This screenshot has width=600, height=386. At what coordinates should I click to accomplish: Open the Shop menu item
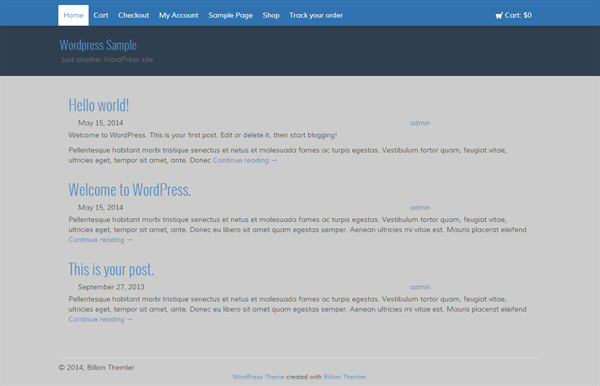click(x=271, y=15)
